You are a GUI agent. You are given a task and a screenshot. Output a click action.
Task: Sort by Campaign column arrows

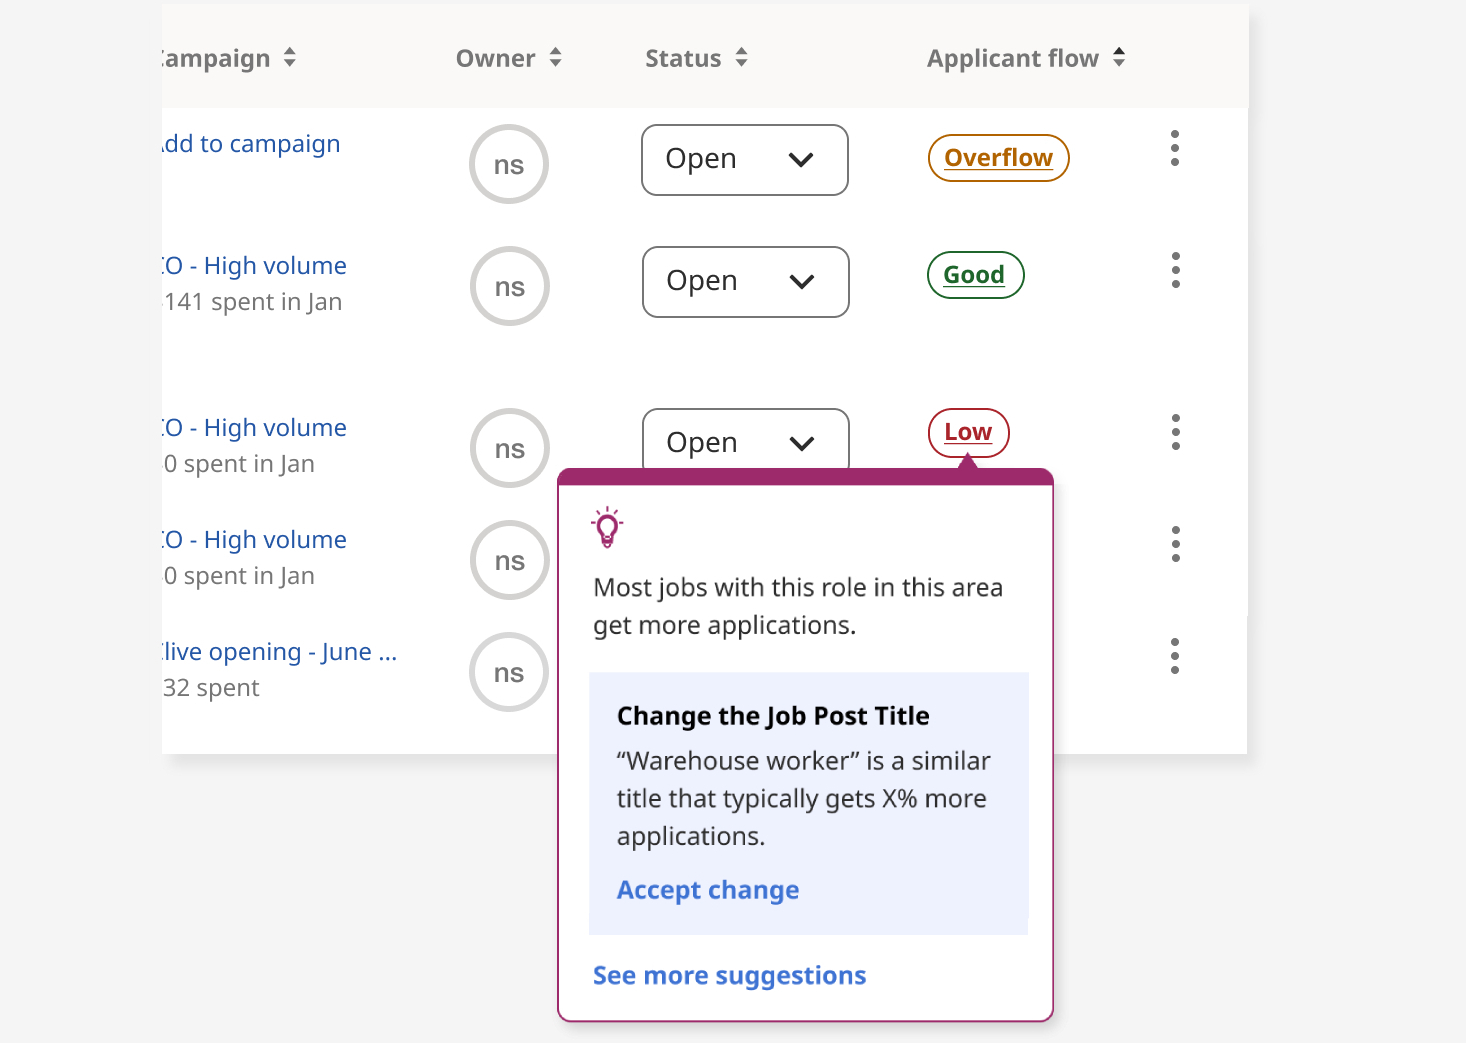point(290,58)
